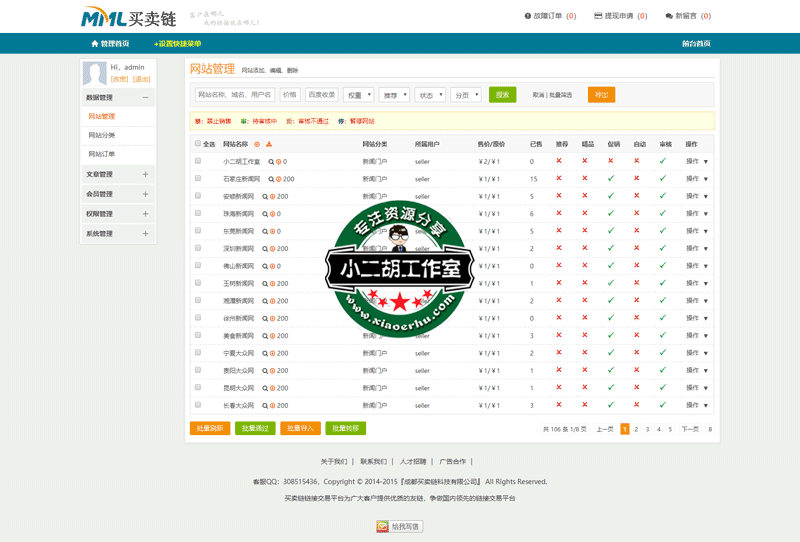Click the 故障订单 alert icon in header
Screen dimensions: 800x542
[528, 16]
